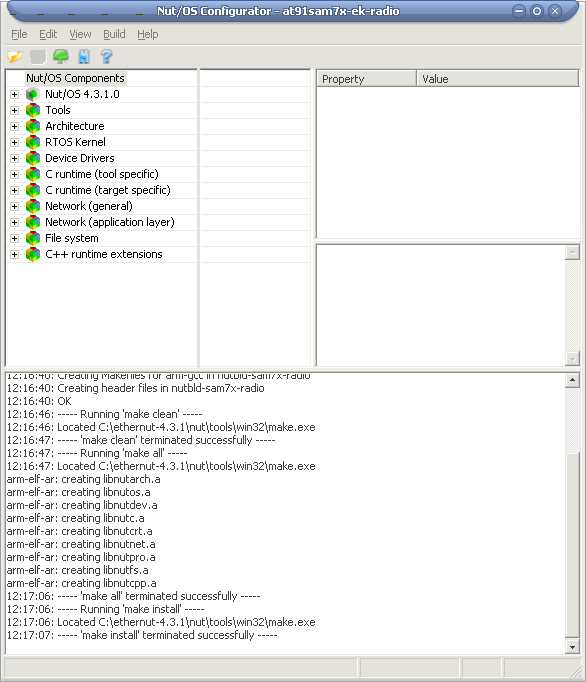Click log line "'make all' terminated successfully"
This screenshot has width=586, height=682.
click(134, 596)
